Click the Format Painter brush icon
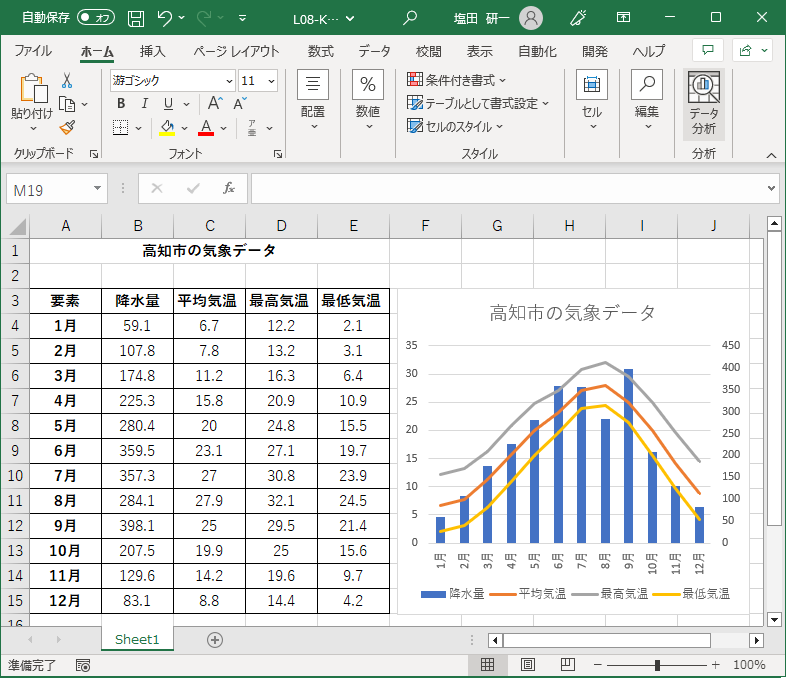Viewport: 786px width, 678px height. (x=67, y=127)
